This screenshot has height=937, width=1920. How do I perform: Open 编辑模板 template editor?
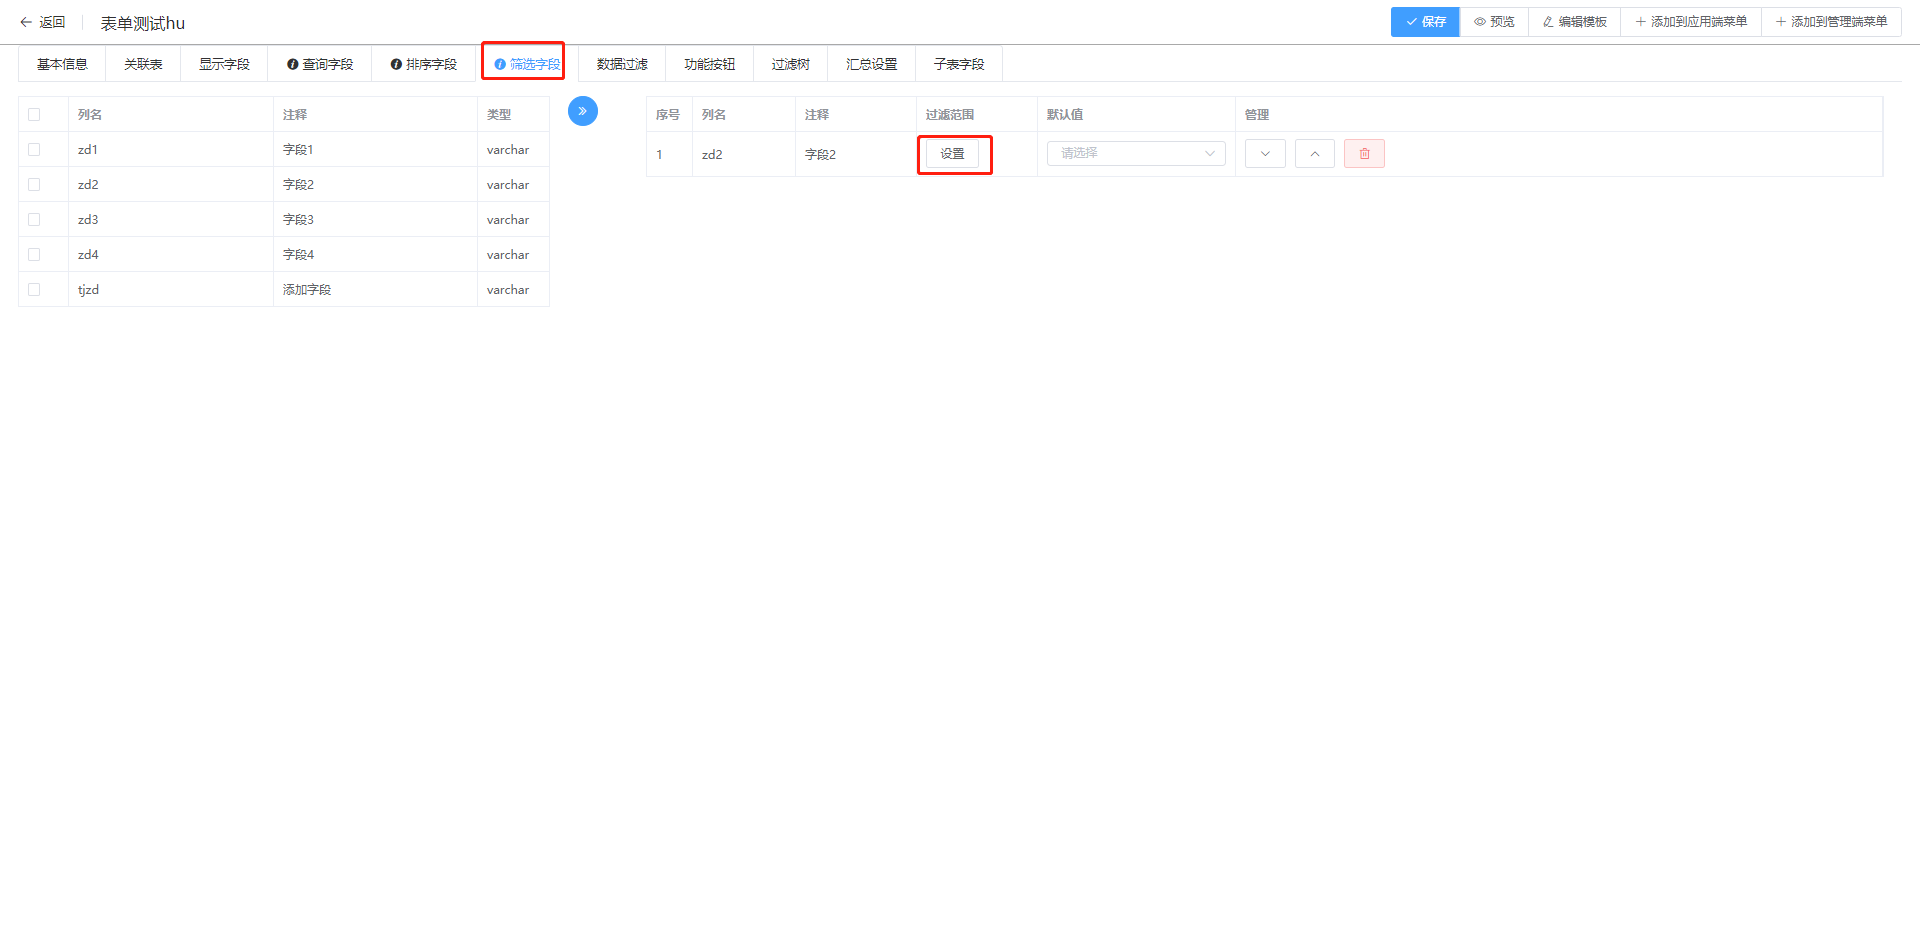tap(1574, 22)
